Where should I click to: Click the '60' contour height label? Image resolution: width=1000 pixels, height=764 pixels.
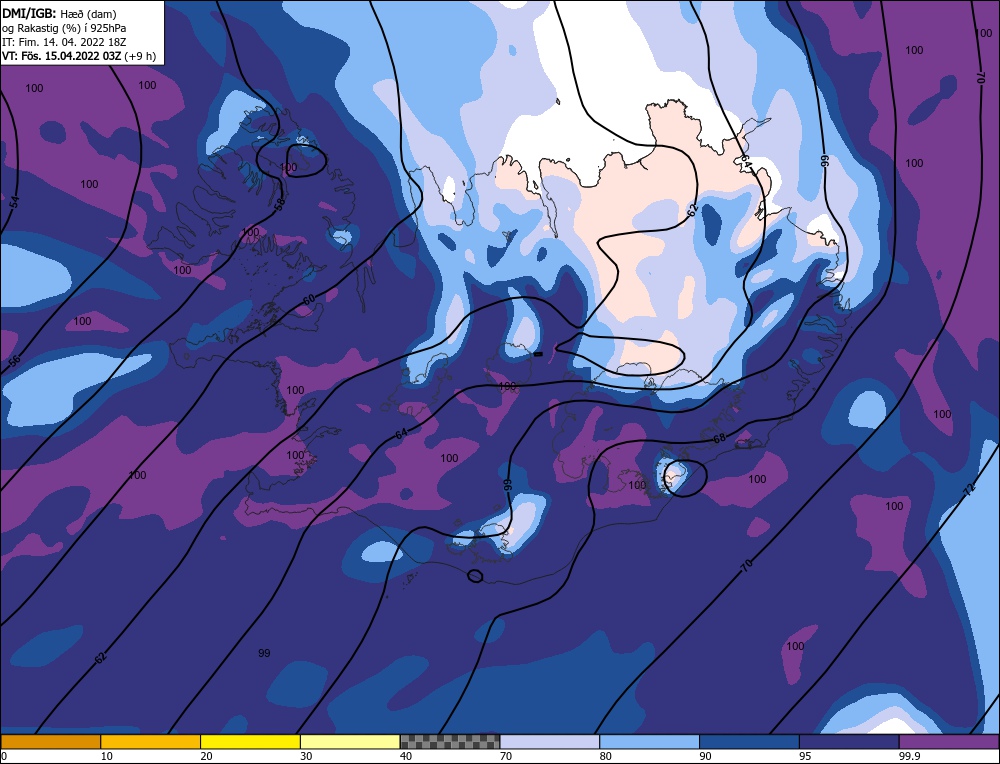[309, 299]
